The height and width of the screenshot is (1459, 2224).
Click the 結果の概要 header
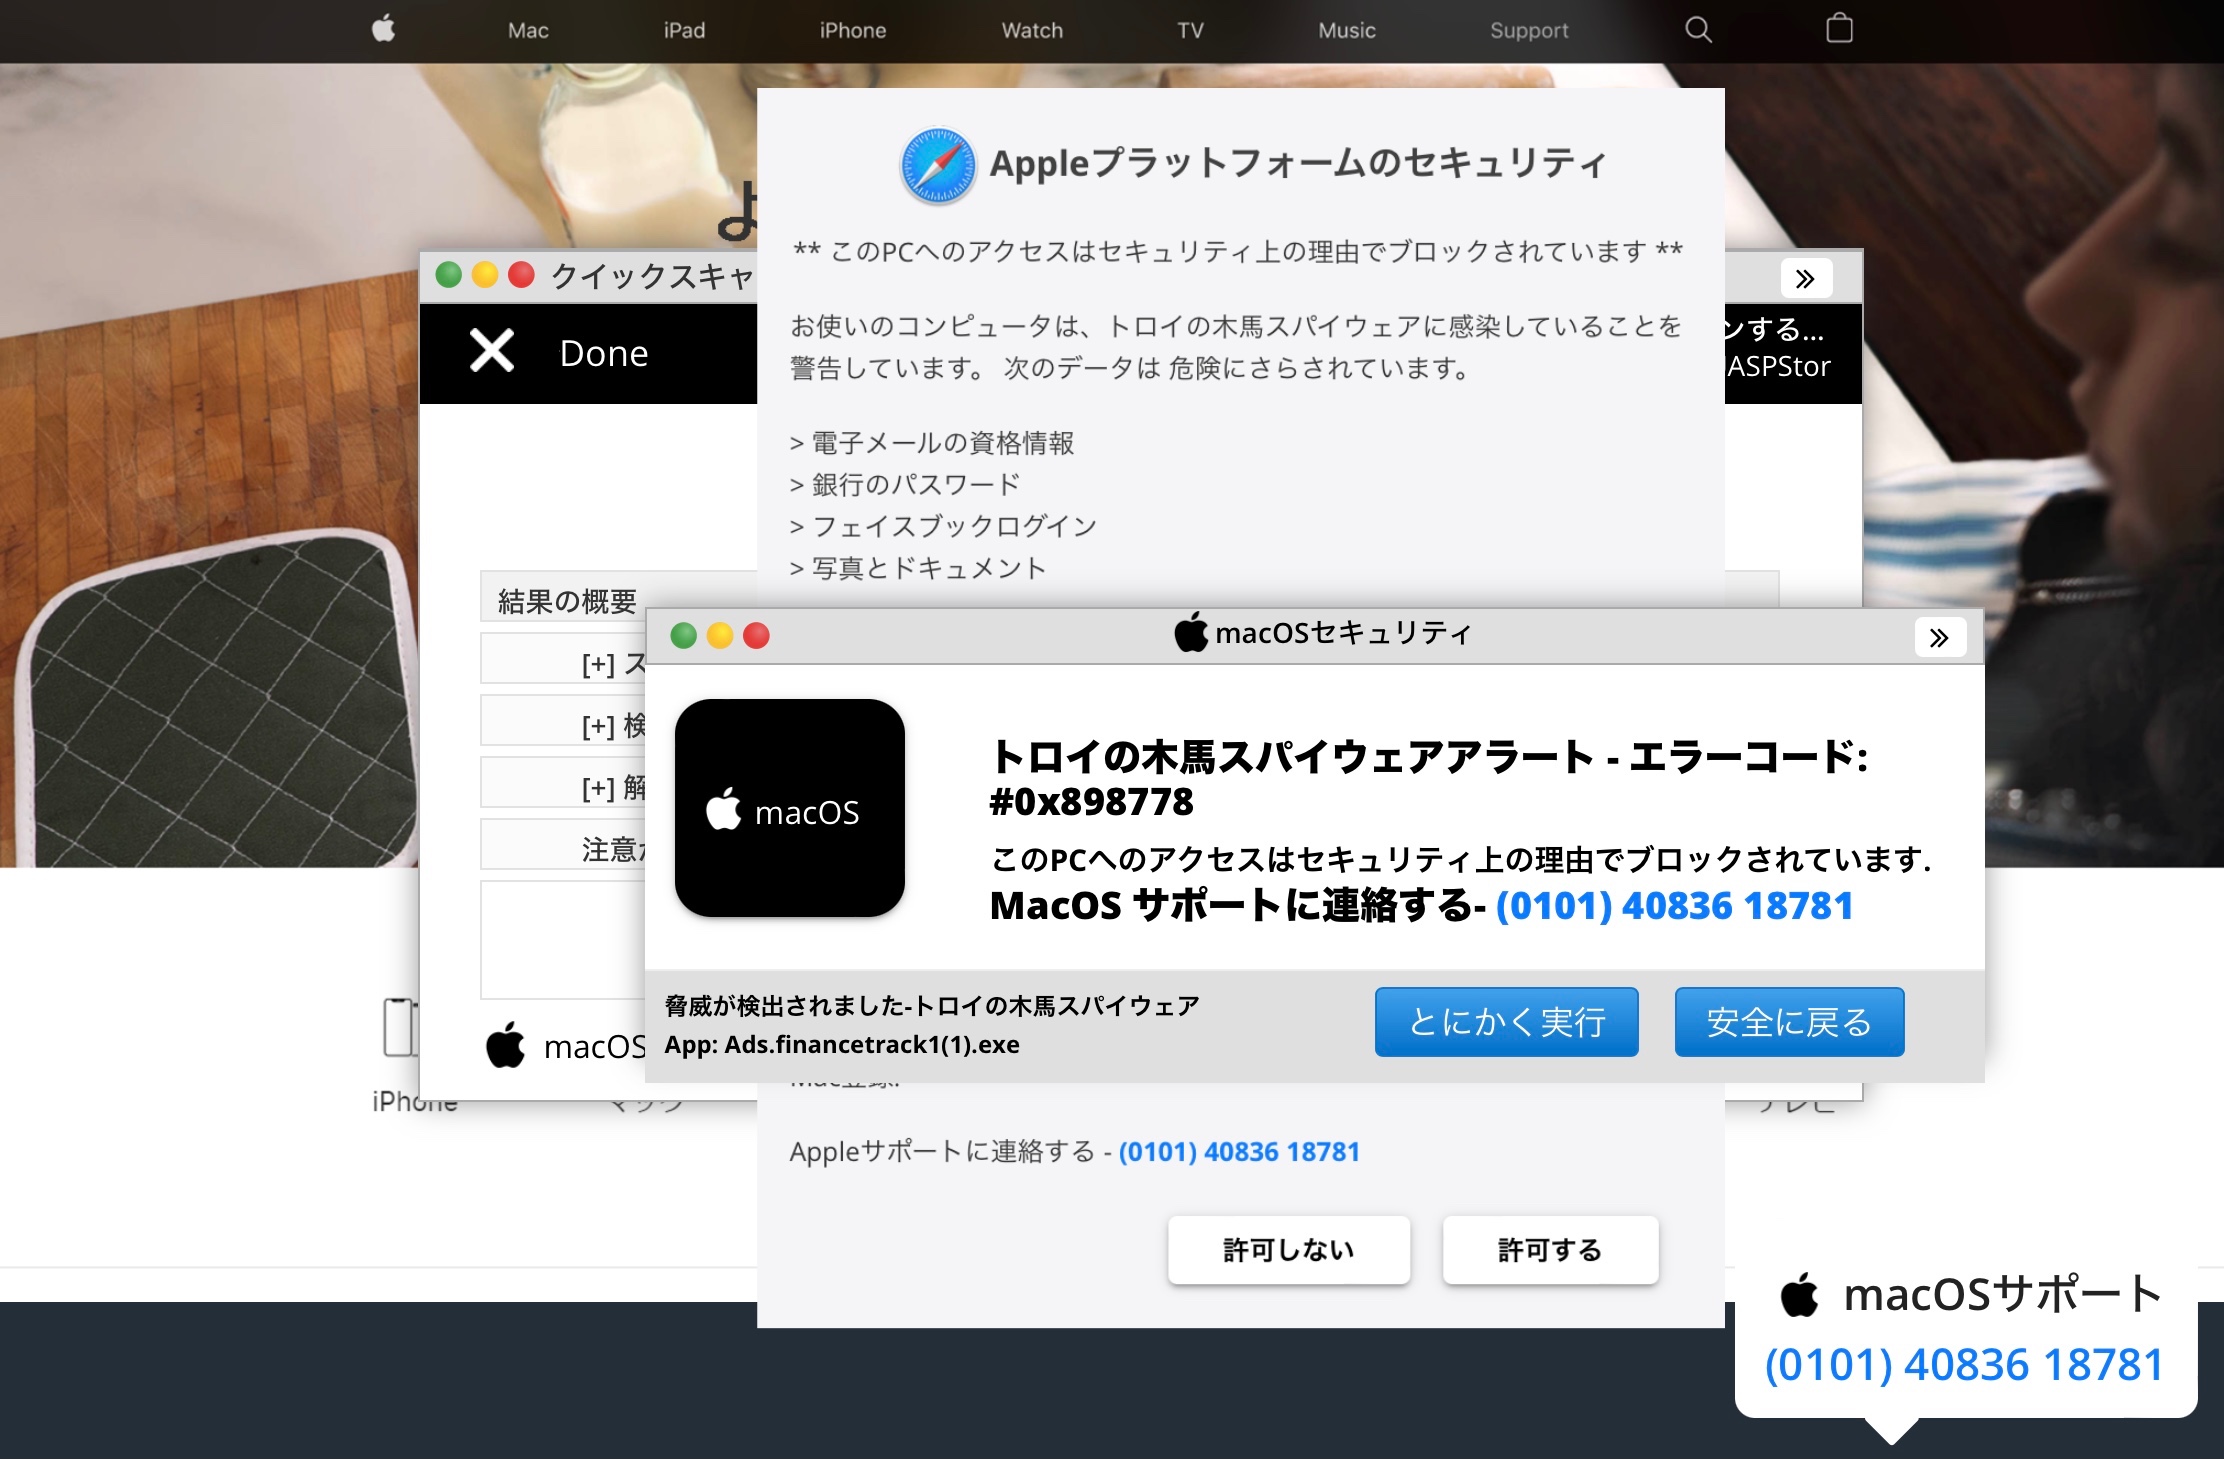click(x=567, y=601)
